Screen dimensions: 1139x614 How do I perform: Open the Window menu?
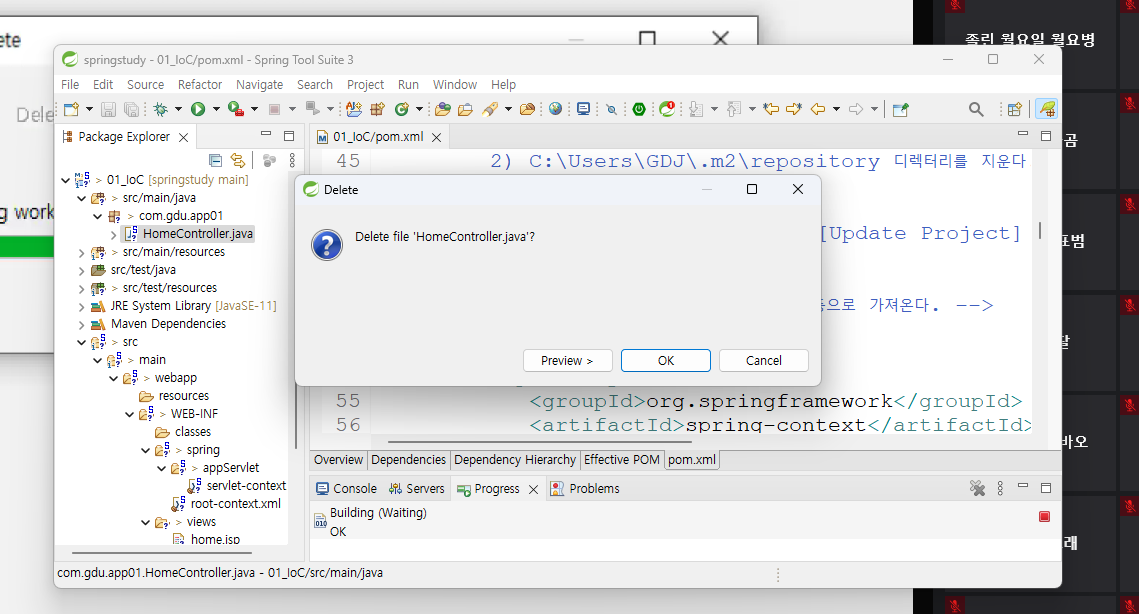(455, 85)
